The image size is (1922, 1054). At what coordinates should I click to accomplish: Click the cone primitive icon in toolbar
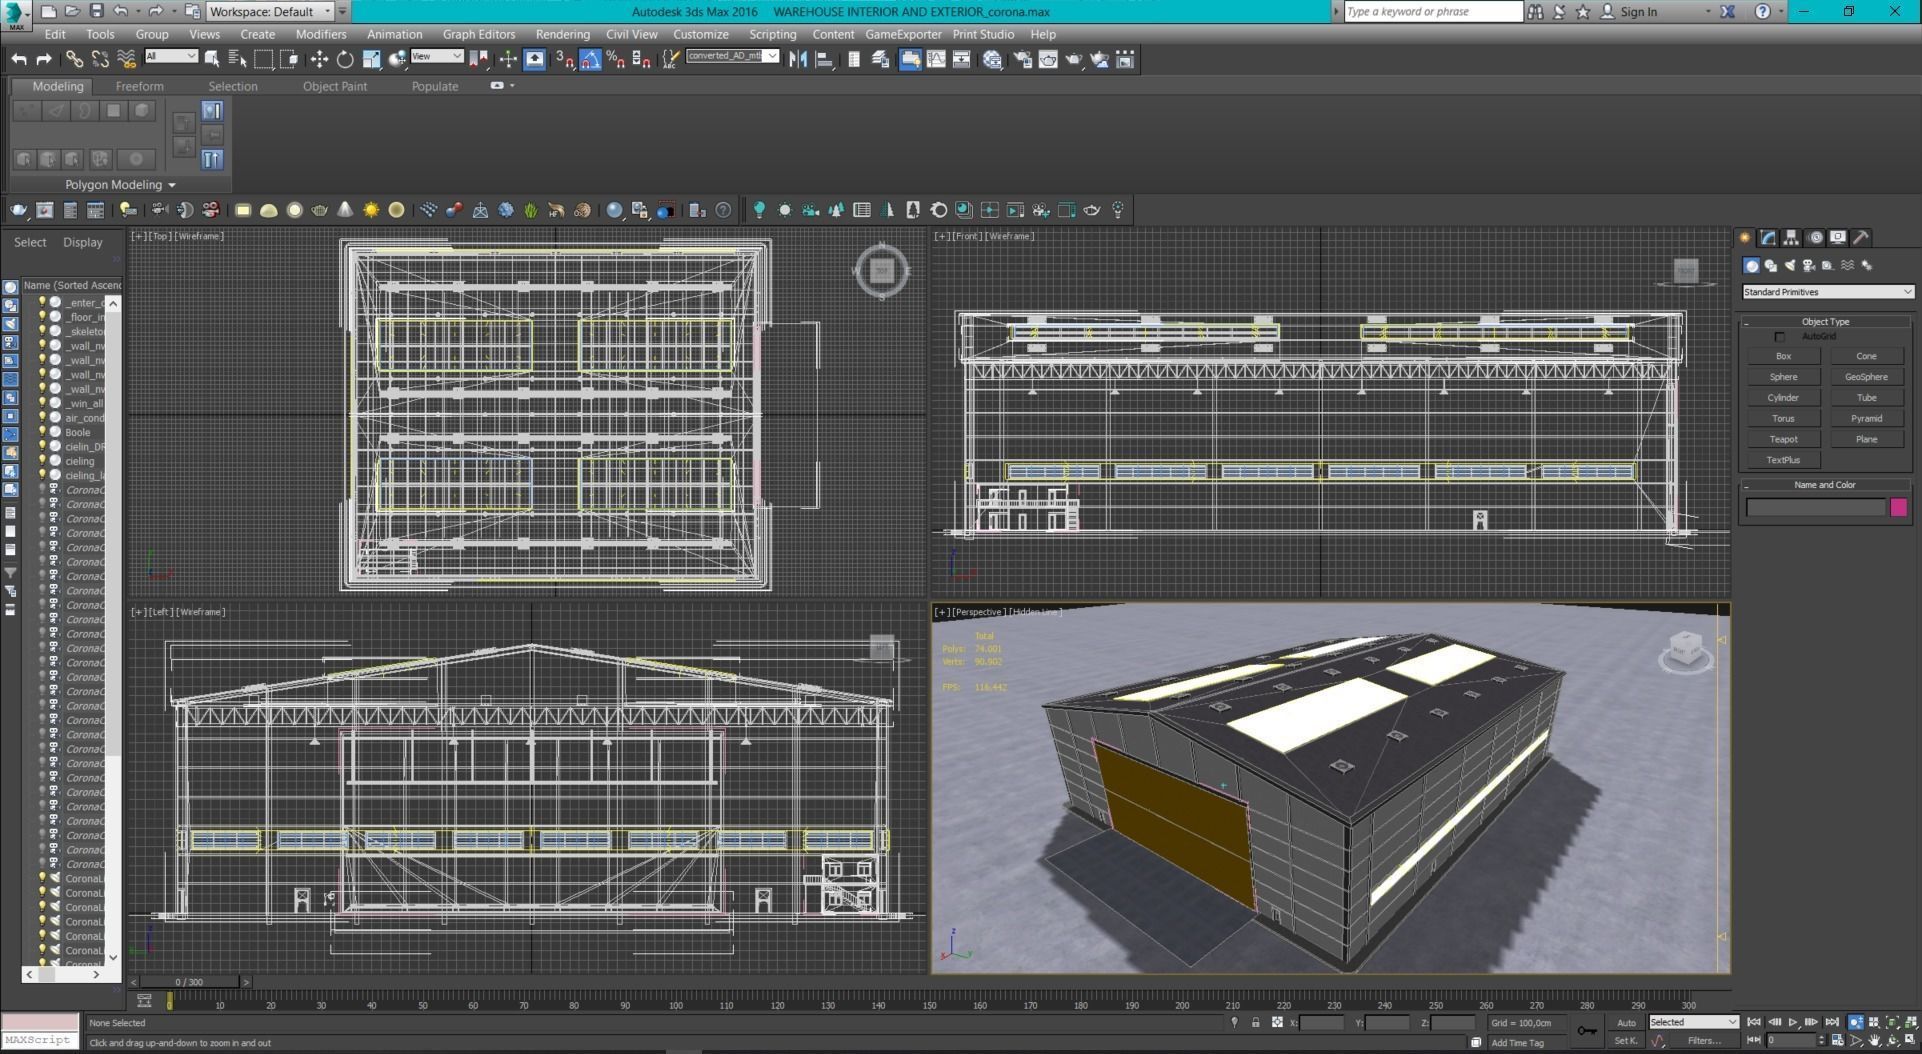345,210
